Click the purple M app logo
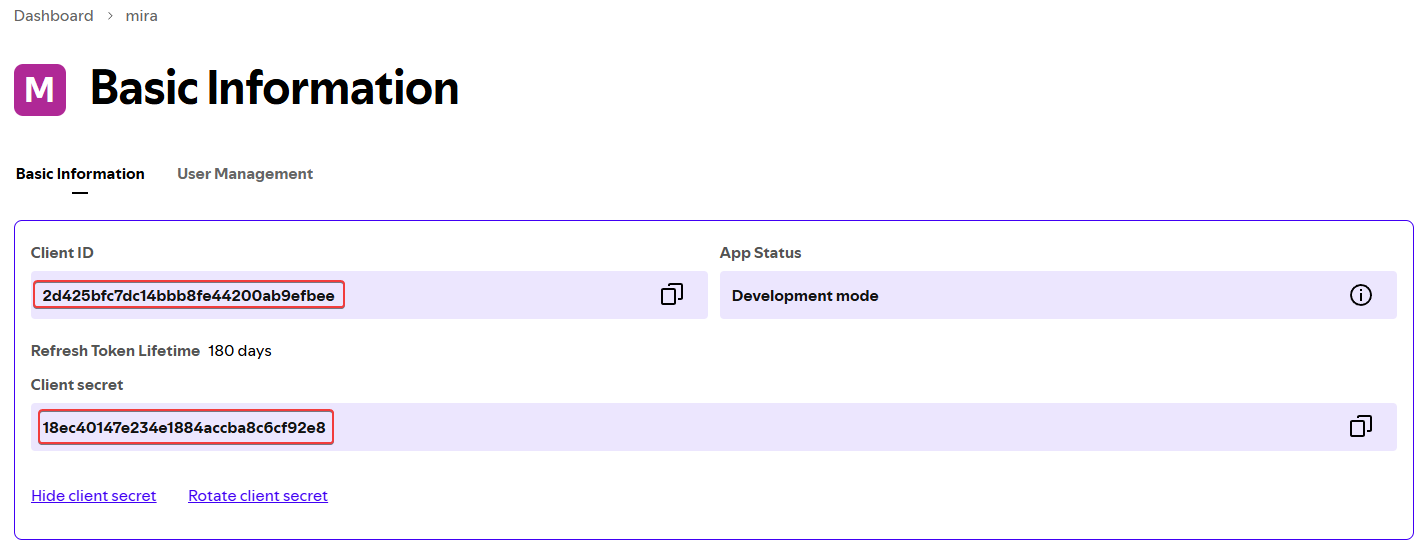 click(40, 90)
